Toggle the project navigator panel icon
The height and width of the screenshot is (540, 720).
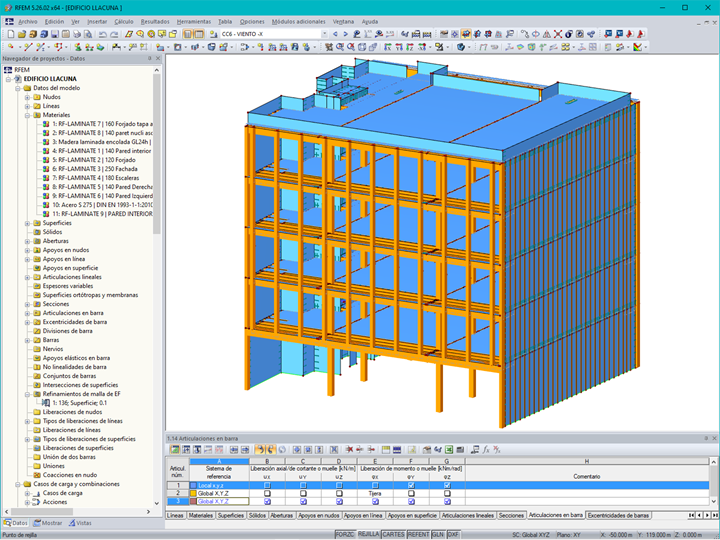pyautogui.click(x=188, y=34)
